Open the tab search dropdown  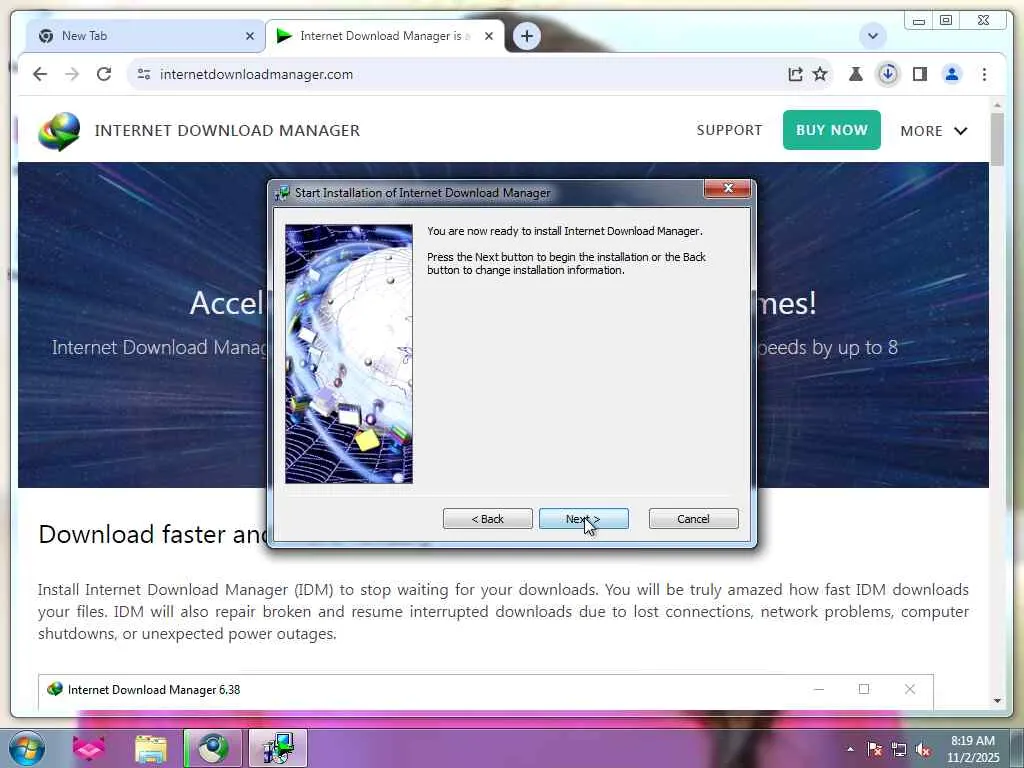(x=872, y=36)
